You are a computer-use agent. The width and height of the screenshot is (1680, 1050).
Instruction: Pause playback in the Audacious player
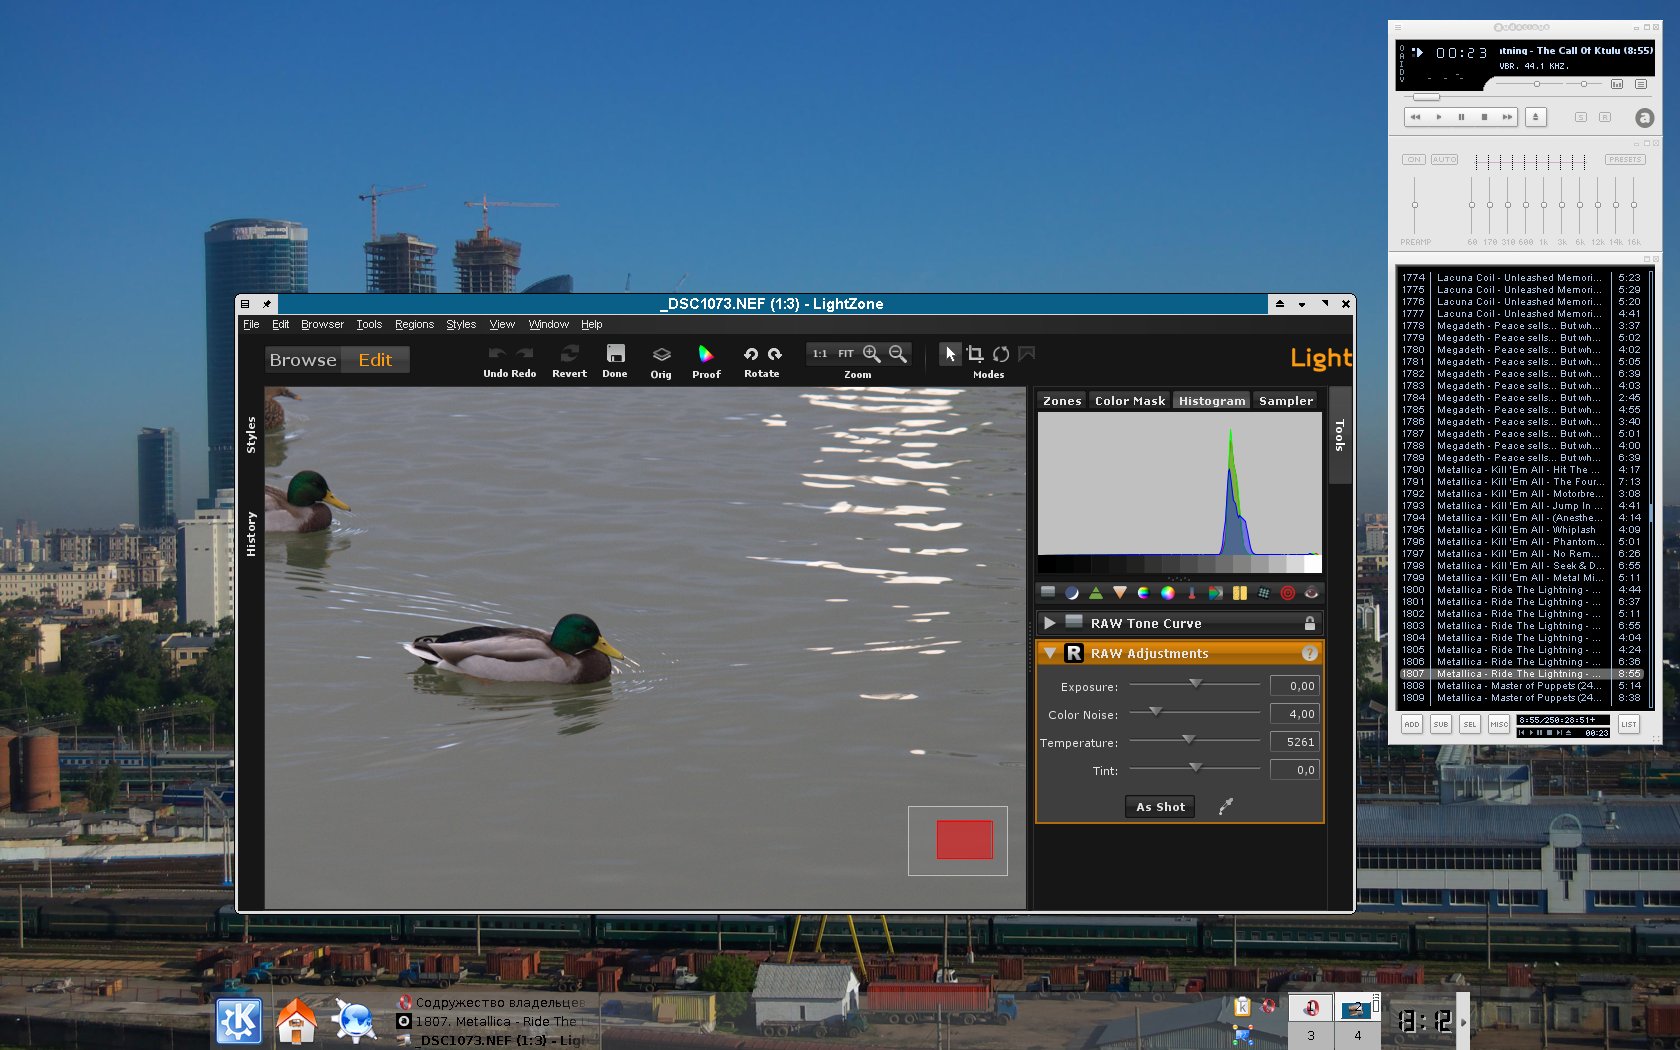point(1461,117)
